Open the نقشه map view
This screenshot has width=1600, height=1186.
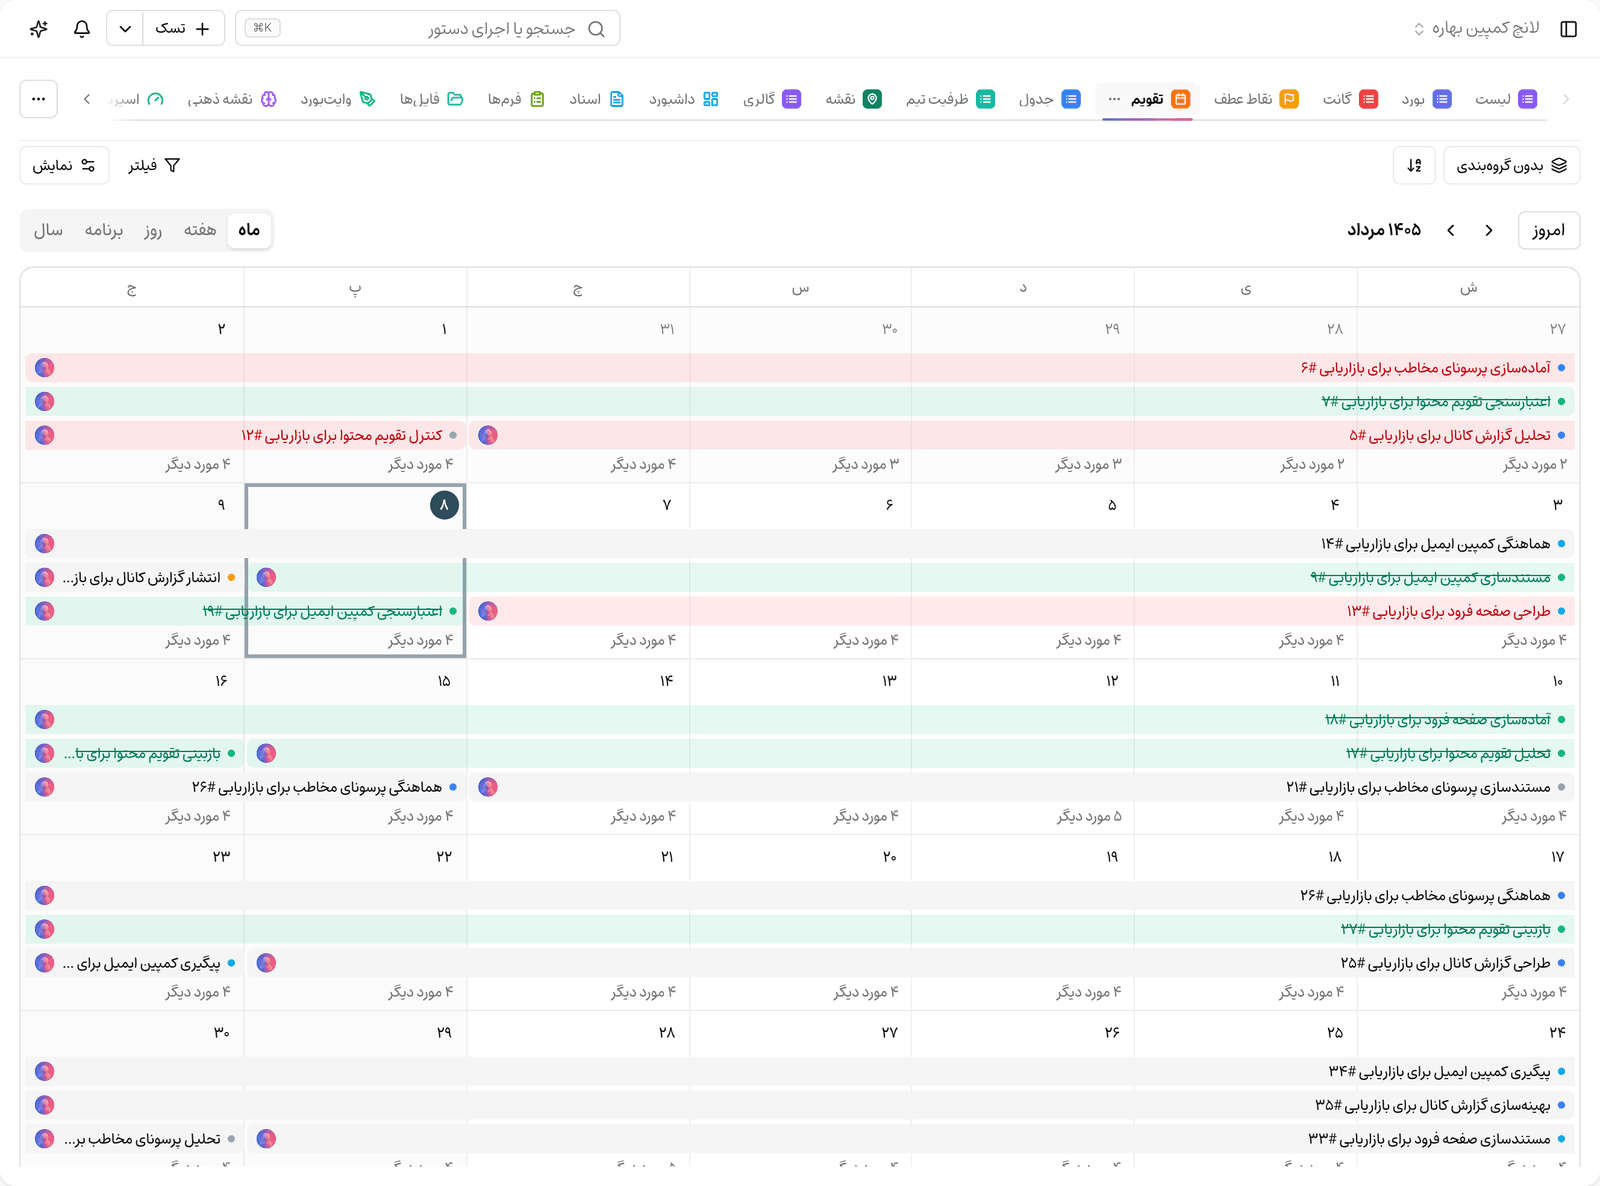(x=853, y=99)
